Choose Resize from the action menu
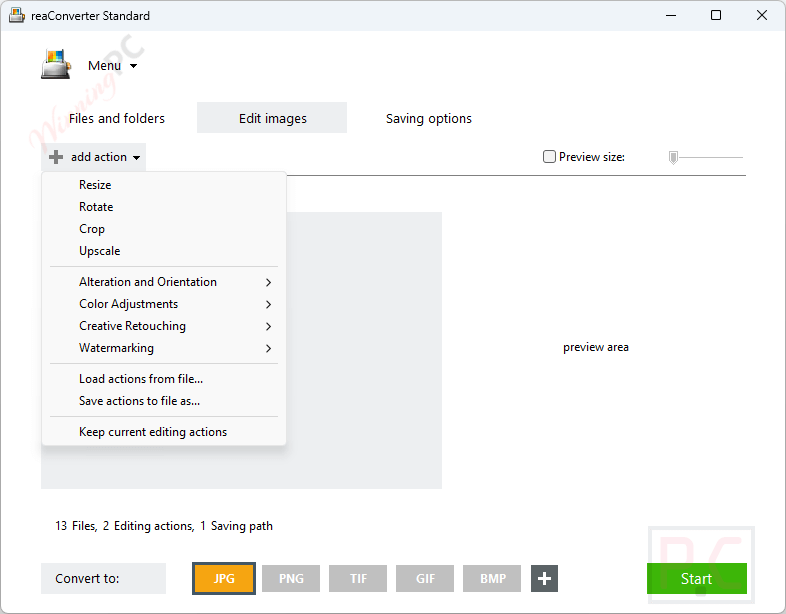This screenshot has height=614, width=786. click(164, 184)
